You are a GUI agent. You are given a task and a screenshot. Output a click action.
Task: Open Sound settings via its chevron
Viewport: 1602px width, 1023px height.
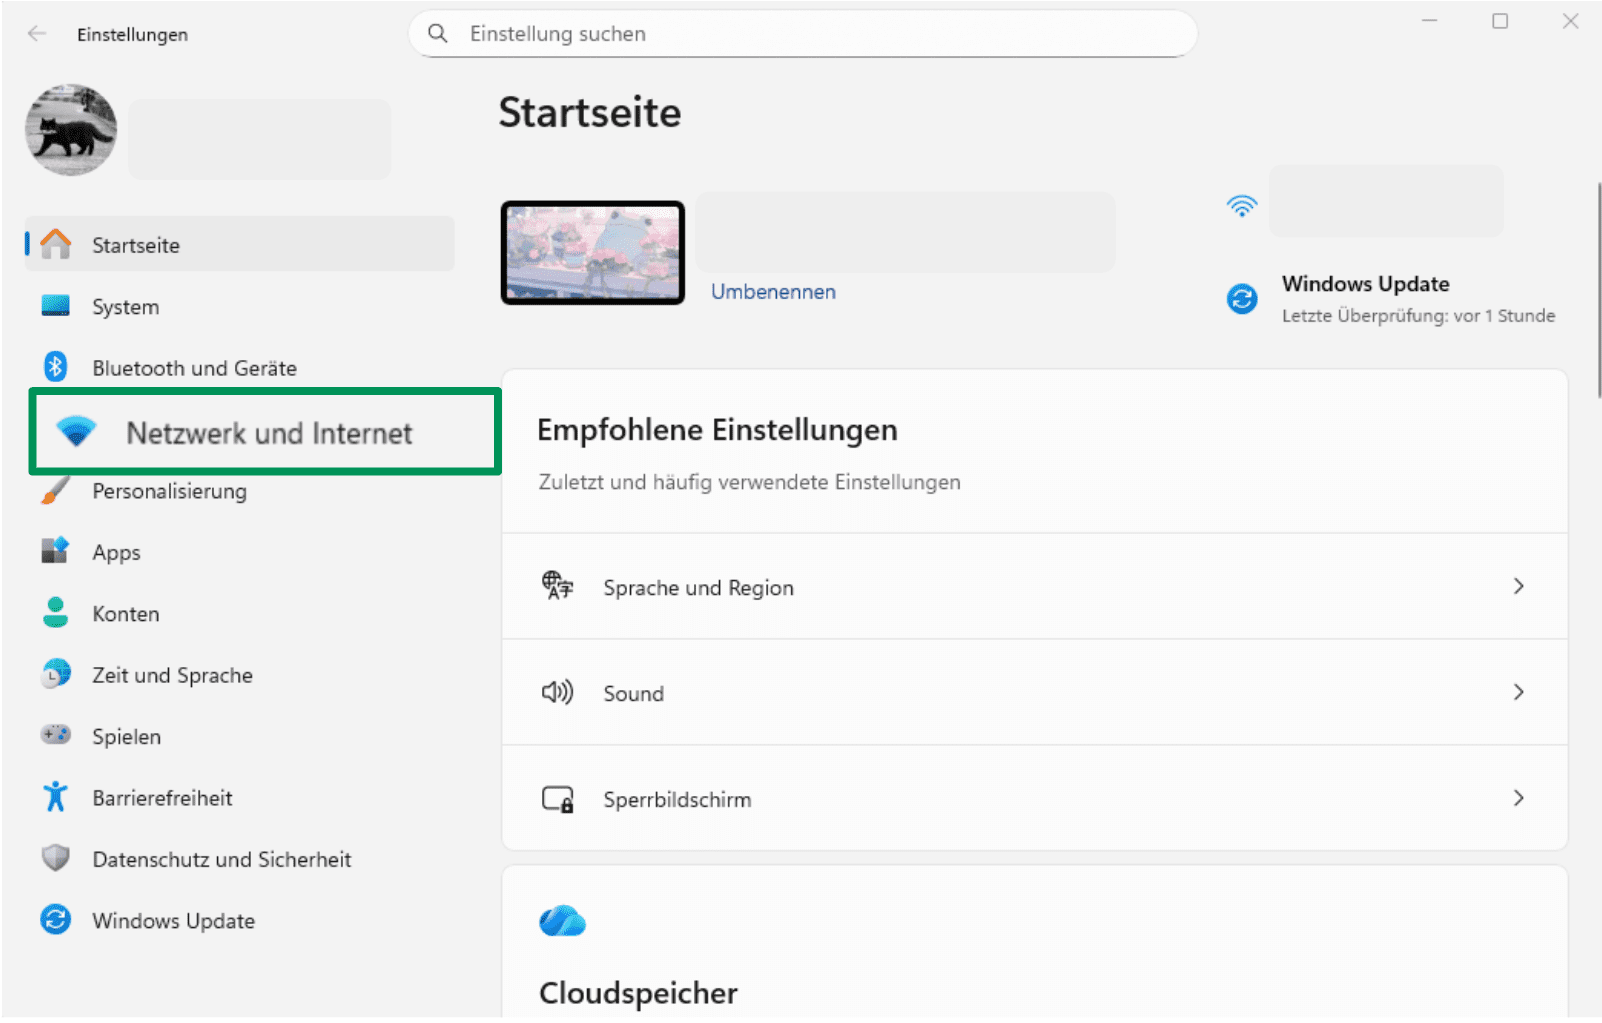tap(1518, 692)
